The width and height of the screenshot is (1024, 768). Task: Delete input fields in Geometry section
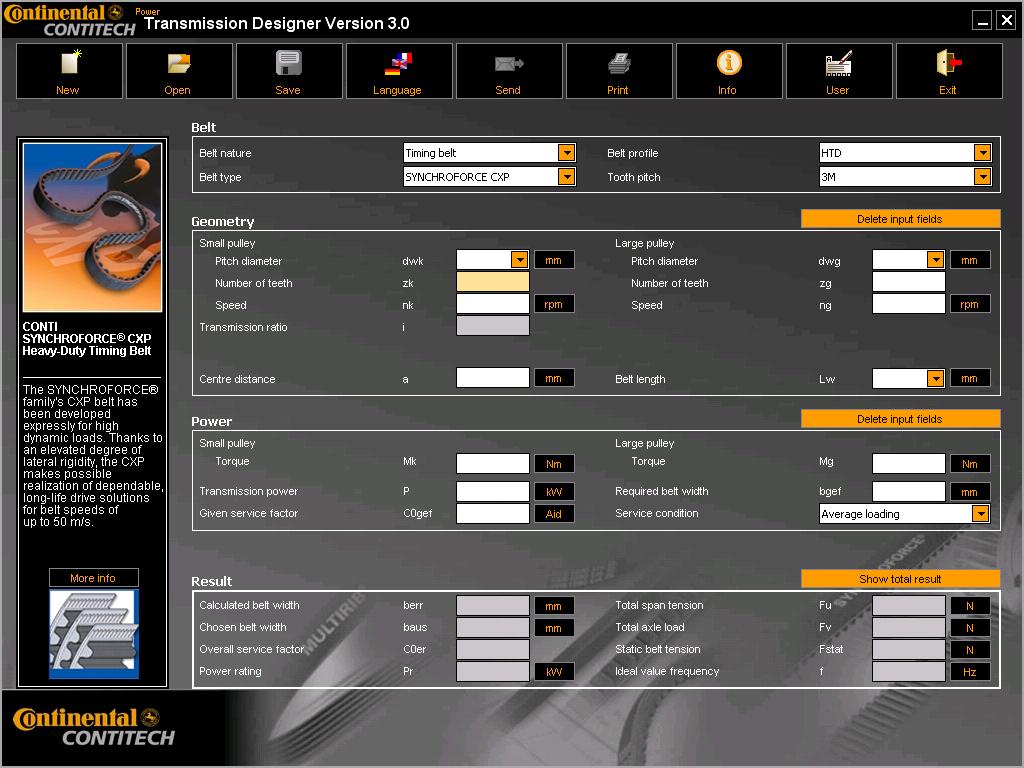tap(900, 219)
